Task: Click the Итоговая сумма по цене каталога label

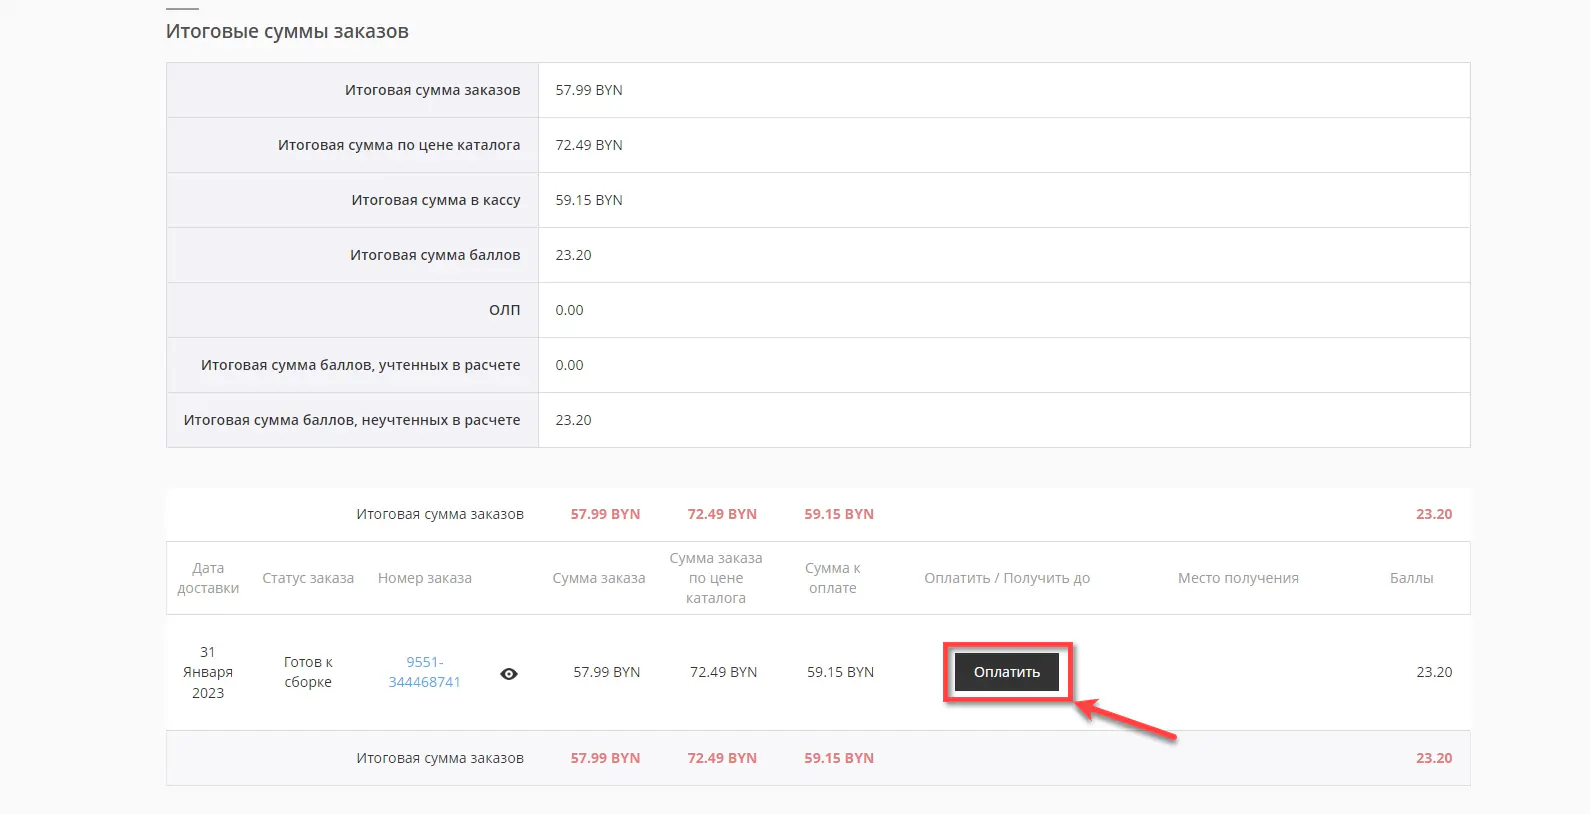Action: tap(398, 145)
